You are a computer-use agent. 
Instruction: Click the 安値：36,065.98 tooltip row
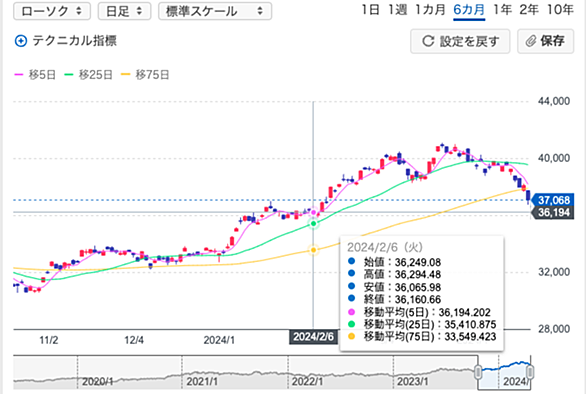click(394, 287)
